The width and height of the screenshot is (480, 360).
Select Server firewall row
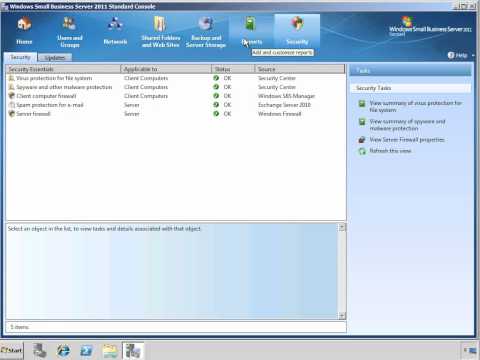point(176,114)
